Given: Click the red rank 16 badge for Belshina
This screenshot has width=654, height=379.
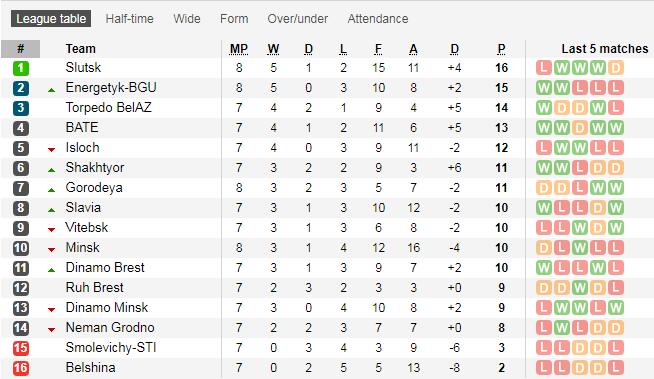Looking at the screenshot, I should [x=20, y=368].
